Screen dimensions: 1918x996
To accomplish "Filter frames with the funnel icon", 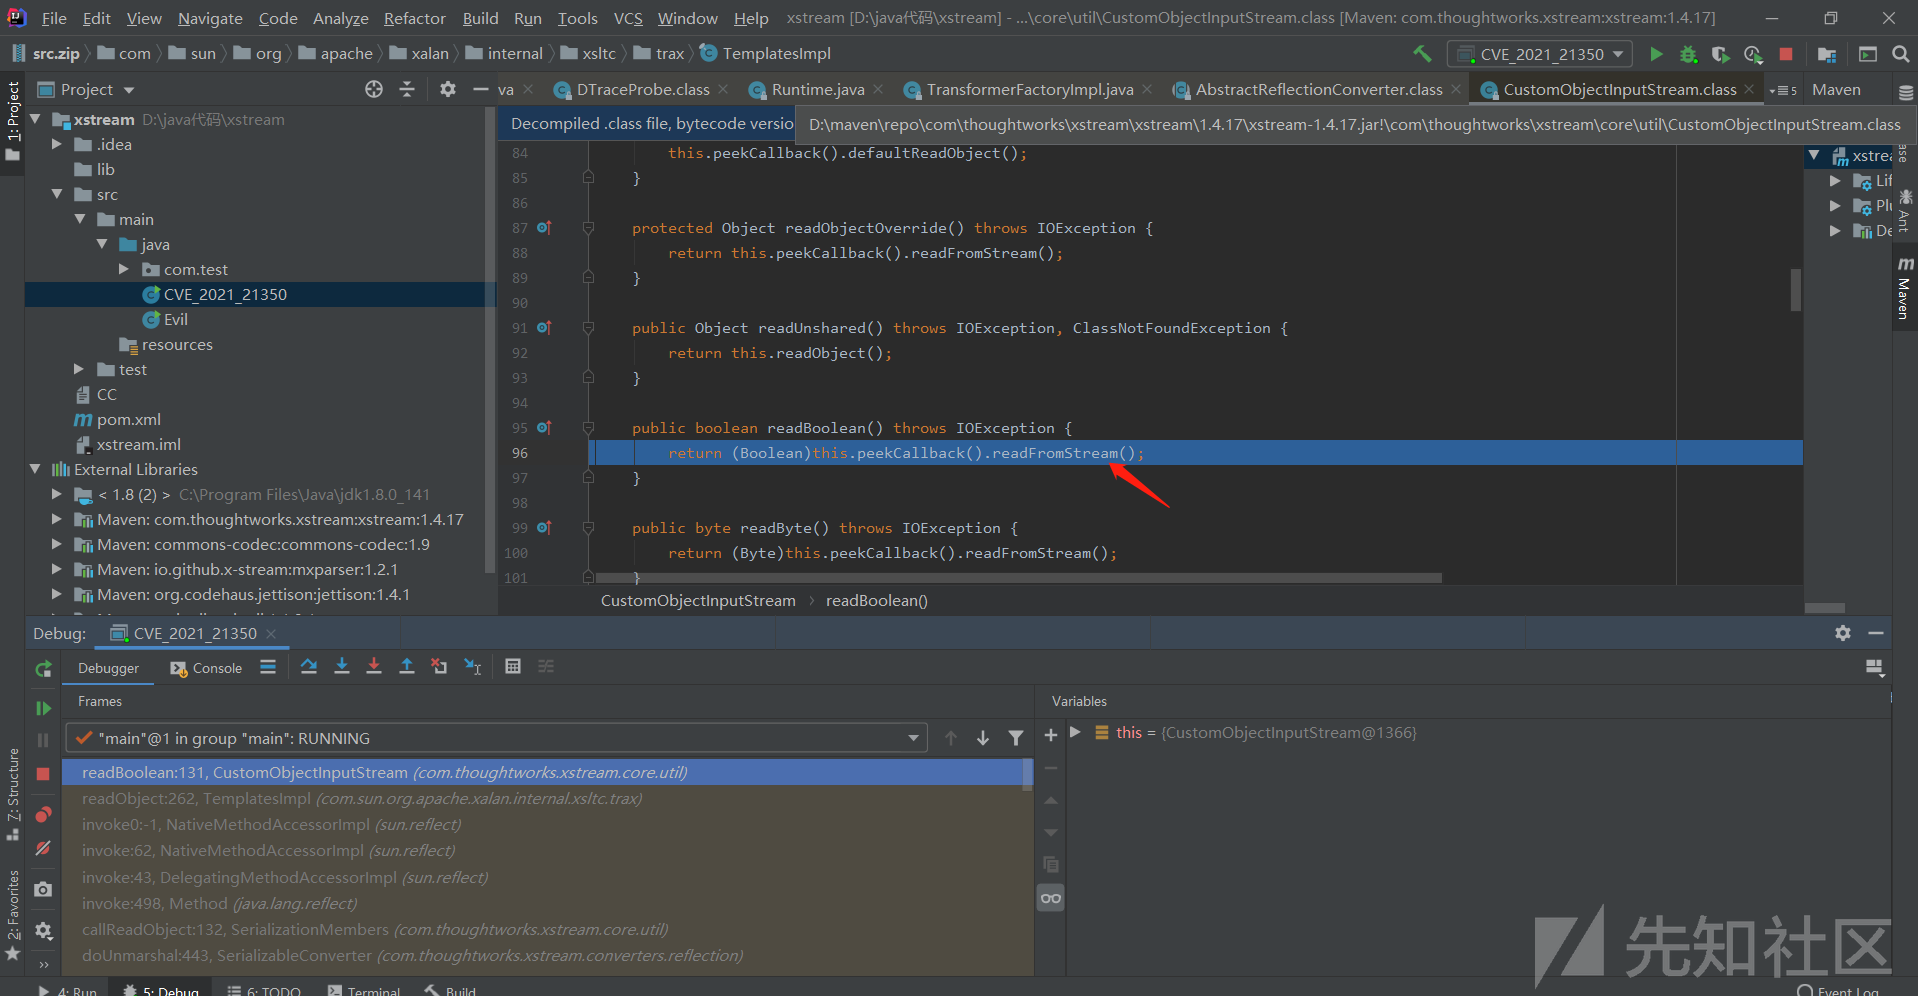I will [1016, 738].
